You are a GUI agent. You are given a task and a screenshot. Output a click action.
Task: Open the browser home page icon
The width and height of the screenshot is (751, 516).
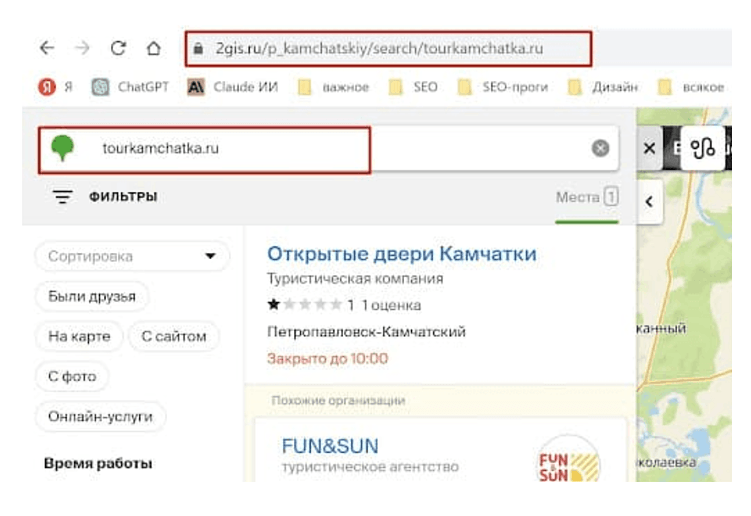[x=153, y=48]
